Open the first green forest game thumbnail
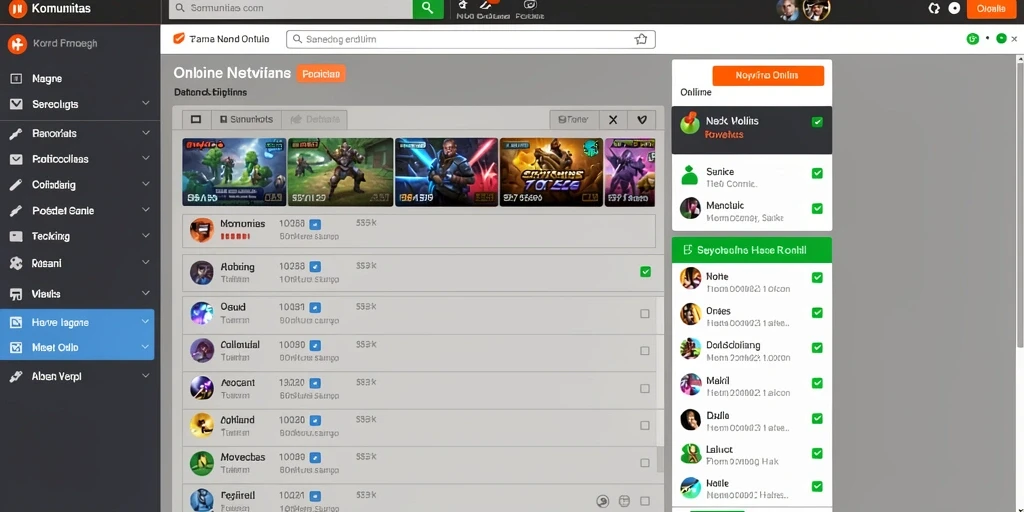This screenshot has height=512, width=1024. pyautogui.click(x=234, y=172)
